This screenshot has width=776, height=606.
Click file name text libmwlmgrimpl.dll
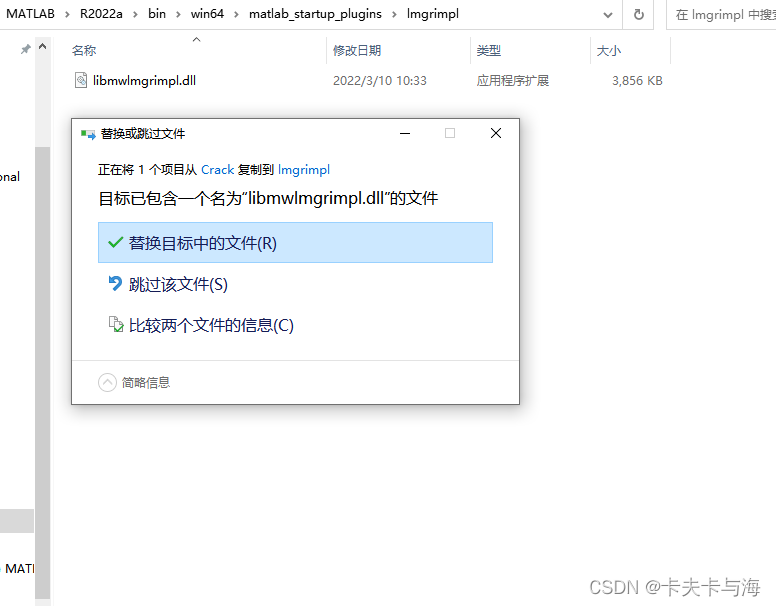(144, 81)
